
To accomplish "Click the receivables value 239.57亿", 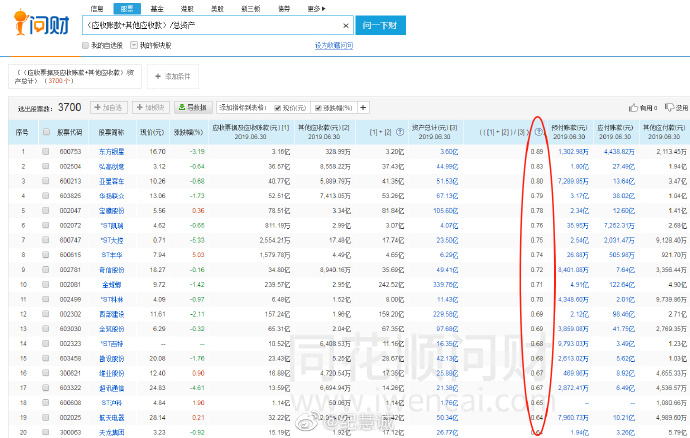I will coord(277,284).
